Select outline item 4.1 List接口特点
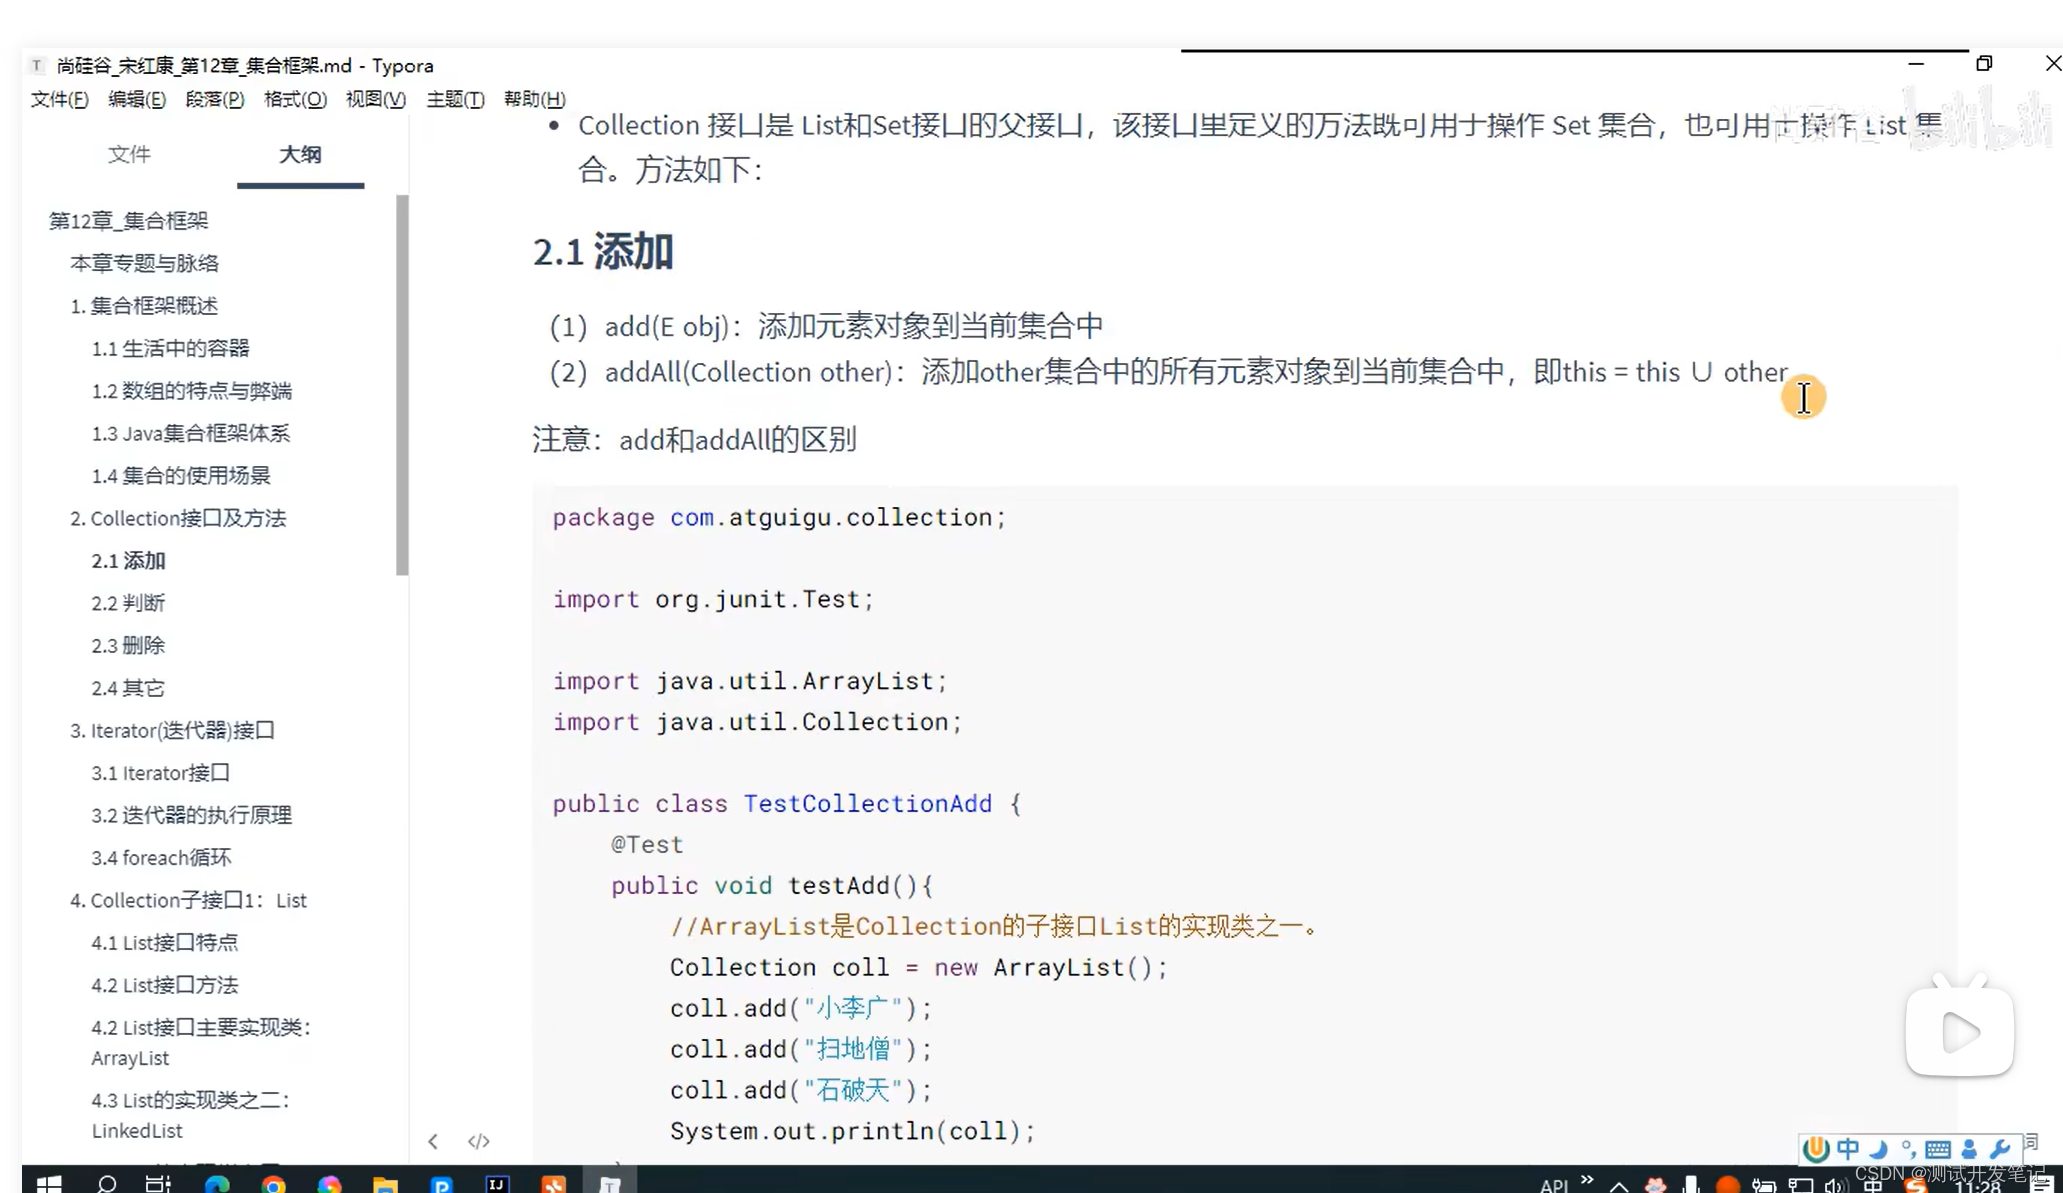The width and height of the screenshot is (2063, 1193). coord(164,943)
